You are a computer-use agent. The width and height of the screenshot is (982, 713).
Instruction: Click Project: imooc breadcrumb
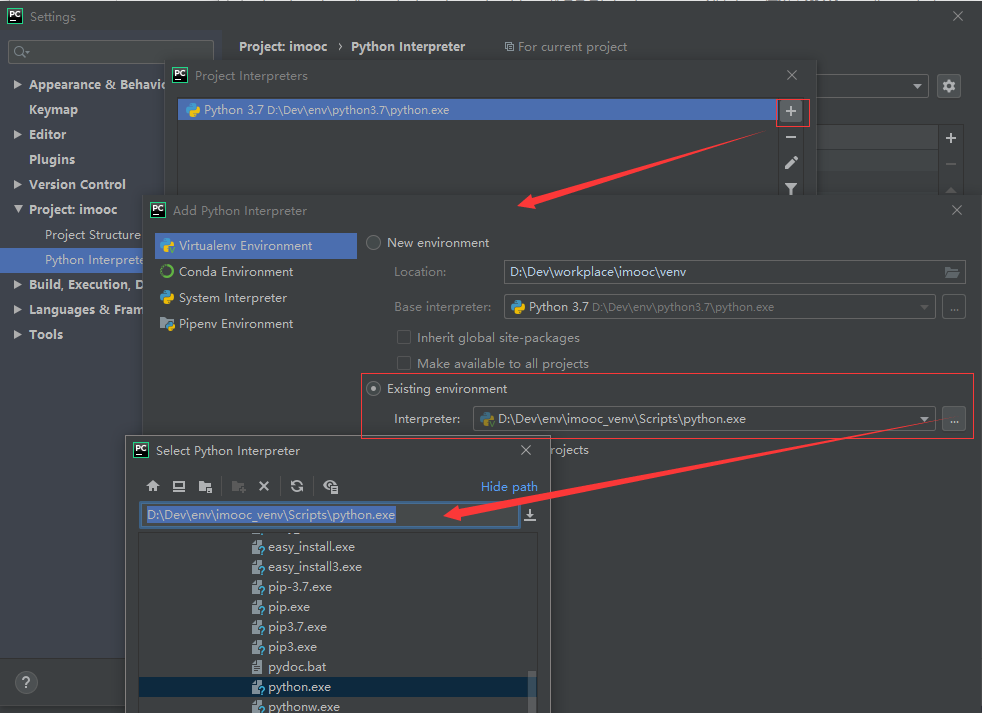coord(283,46)
